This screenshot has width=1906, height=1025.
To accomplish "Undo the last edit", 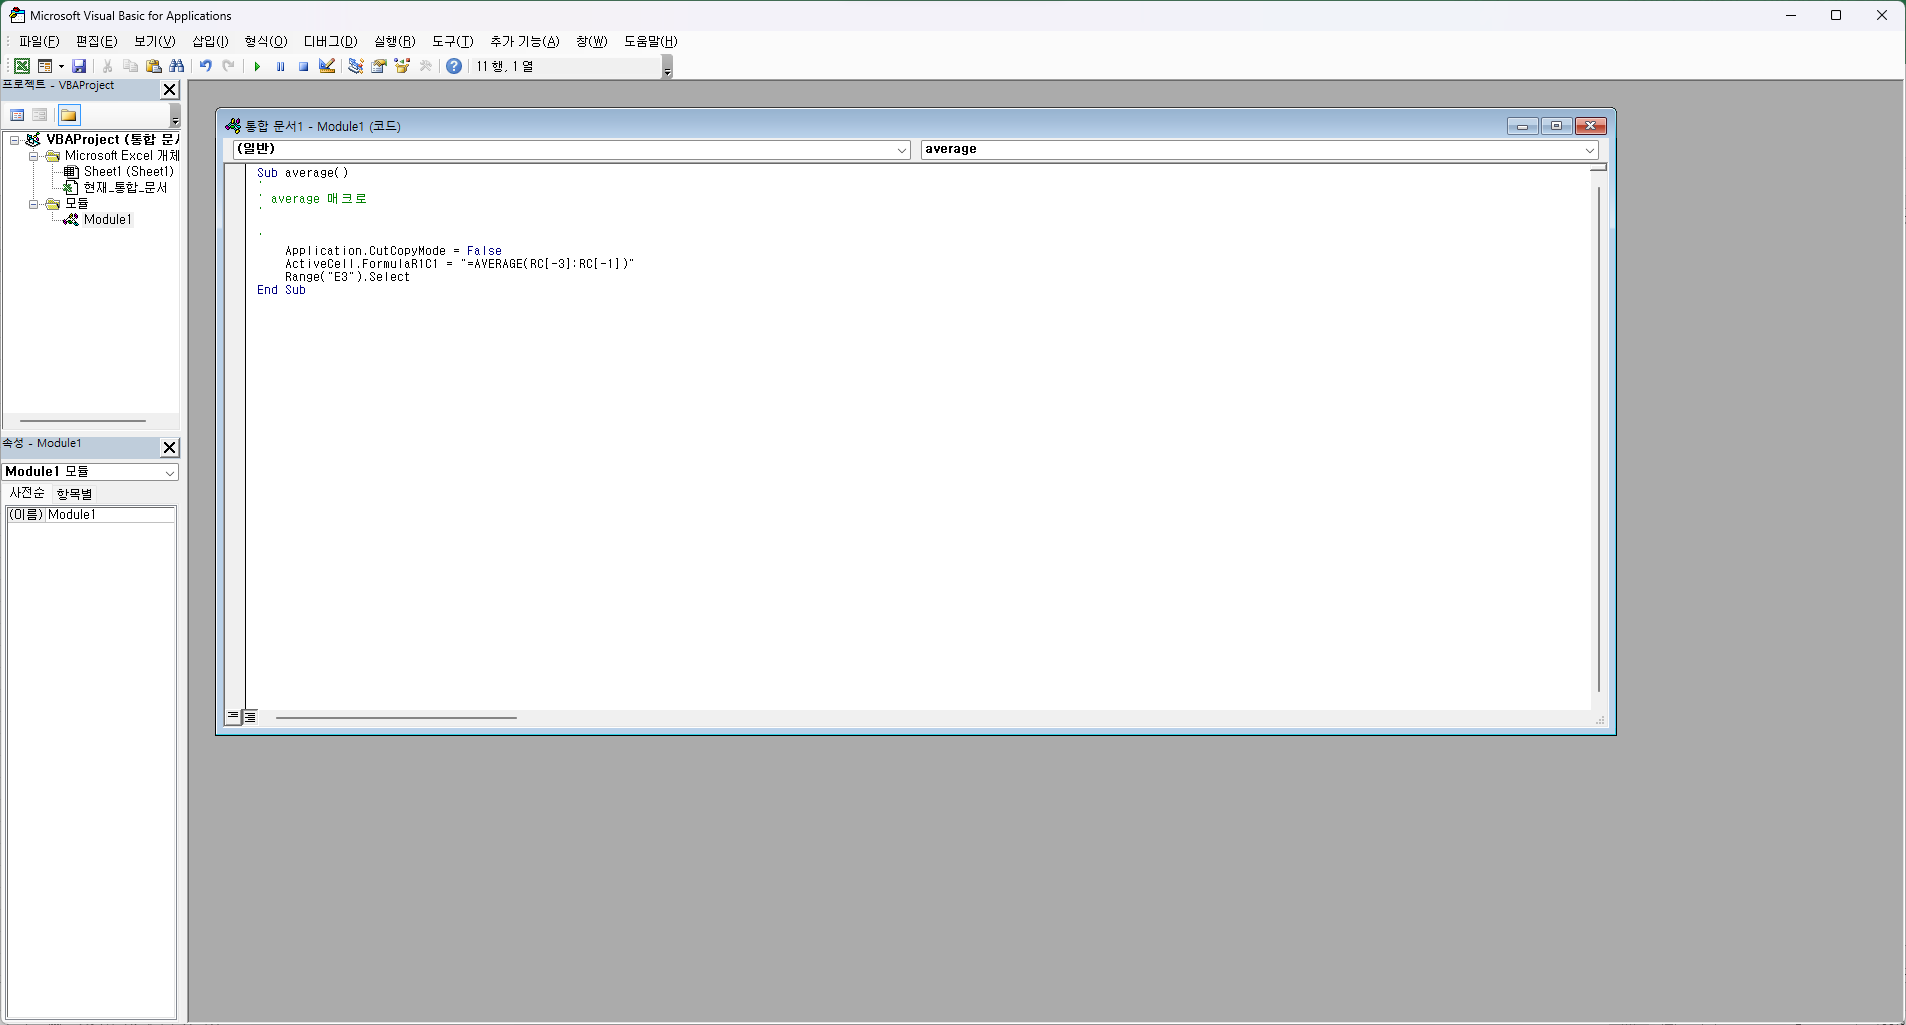I will tap(206, 66).
